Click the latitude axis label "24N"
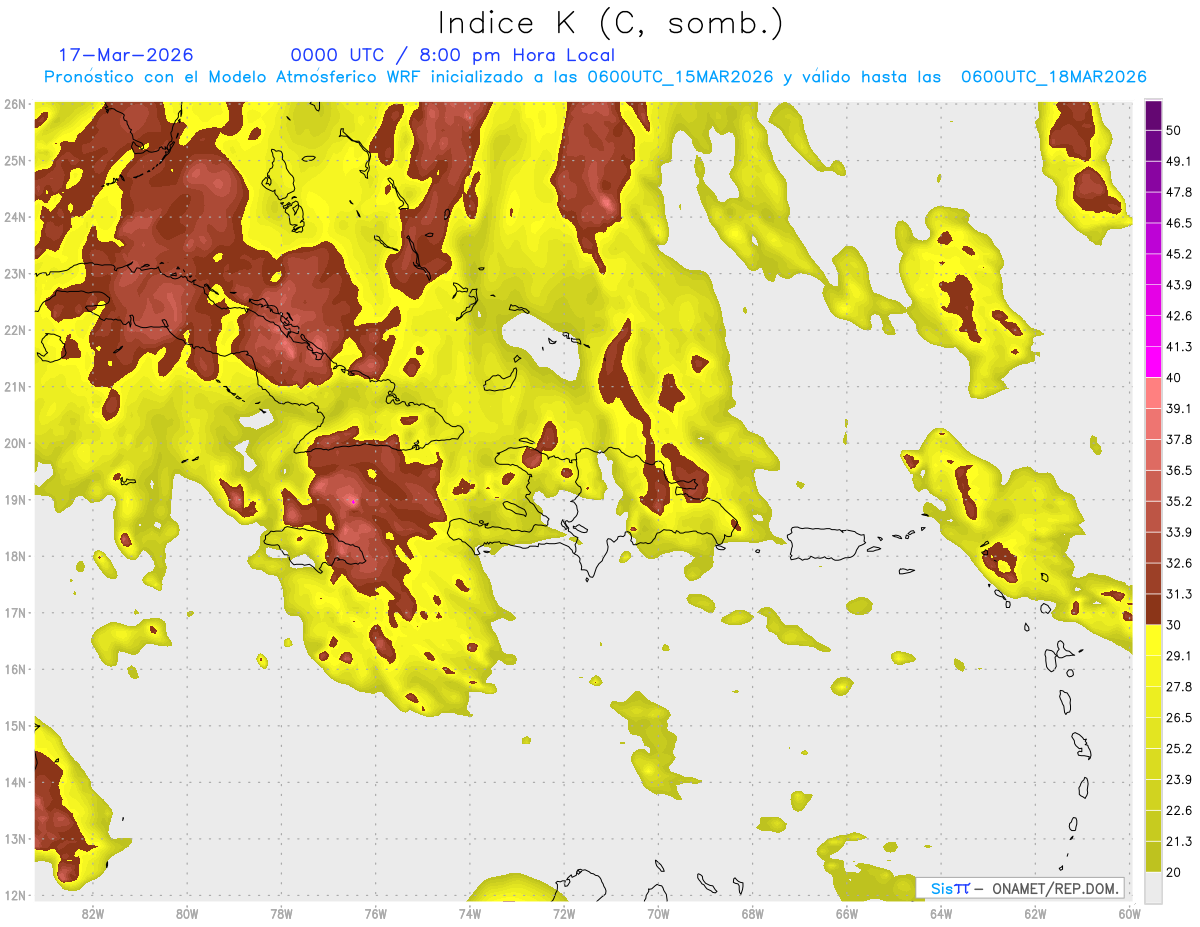The width and height of the screenshot is (1200, 927). pos(16,217)
